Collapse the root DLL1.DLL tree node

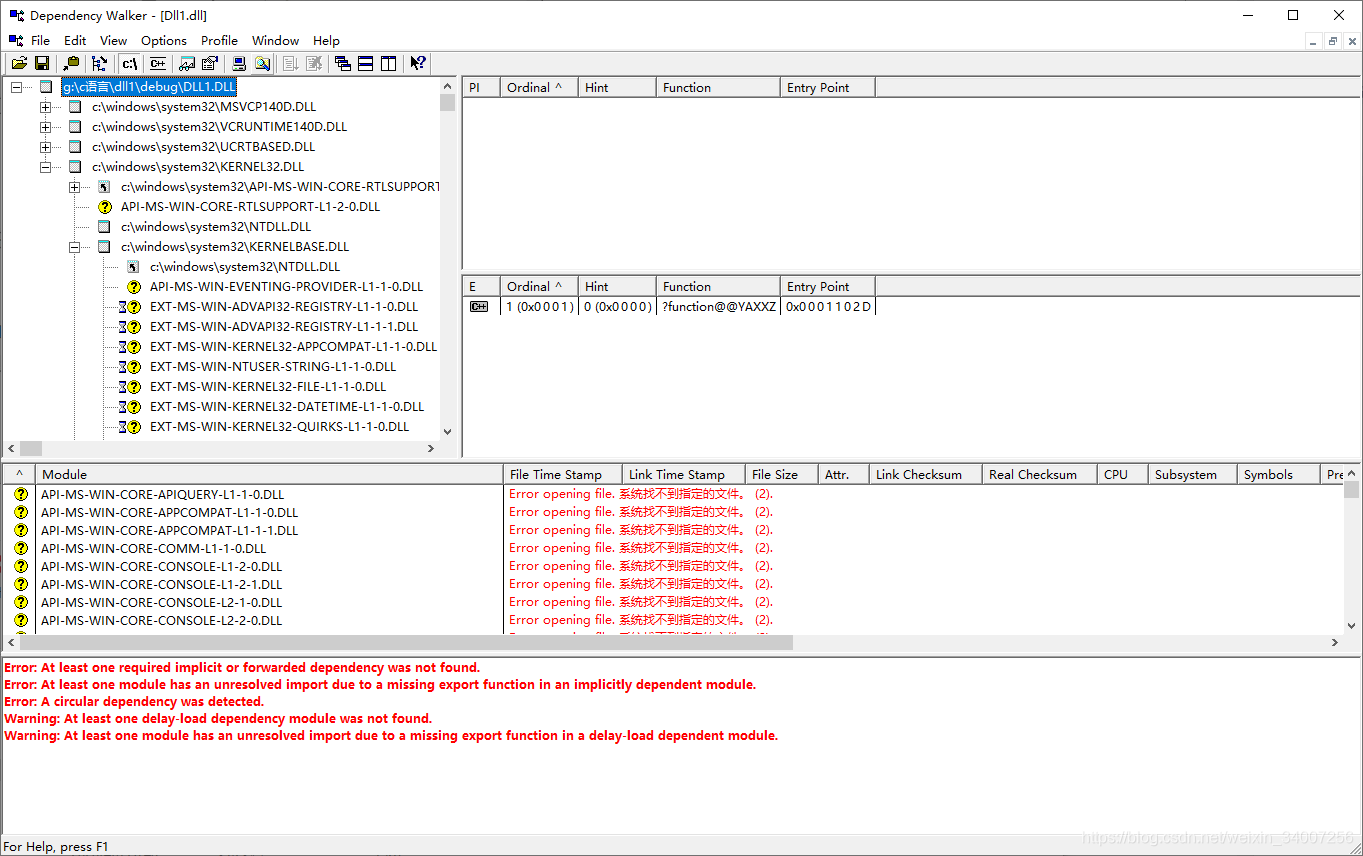[x=16, y=87]
